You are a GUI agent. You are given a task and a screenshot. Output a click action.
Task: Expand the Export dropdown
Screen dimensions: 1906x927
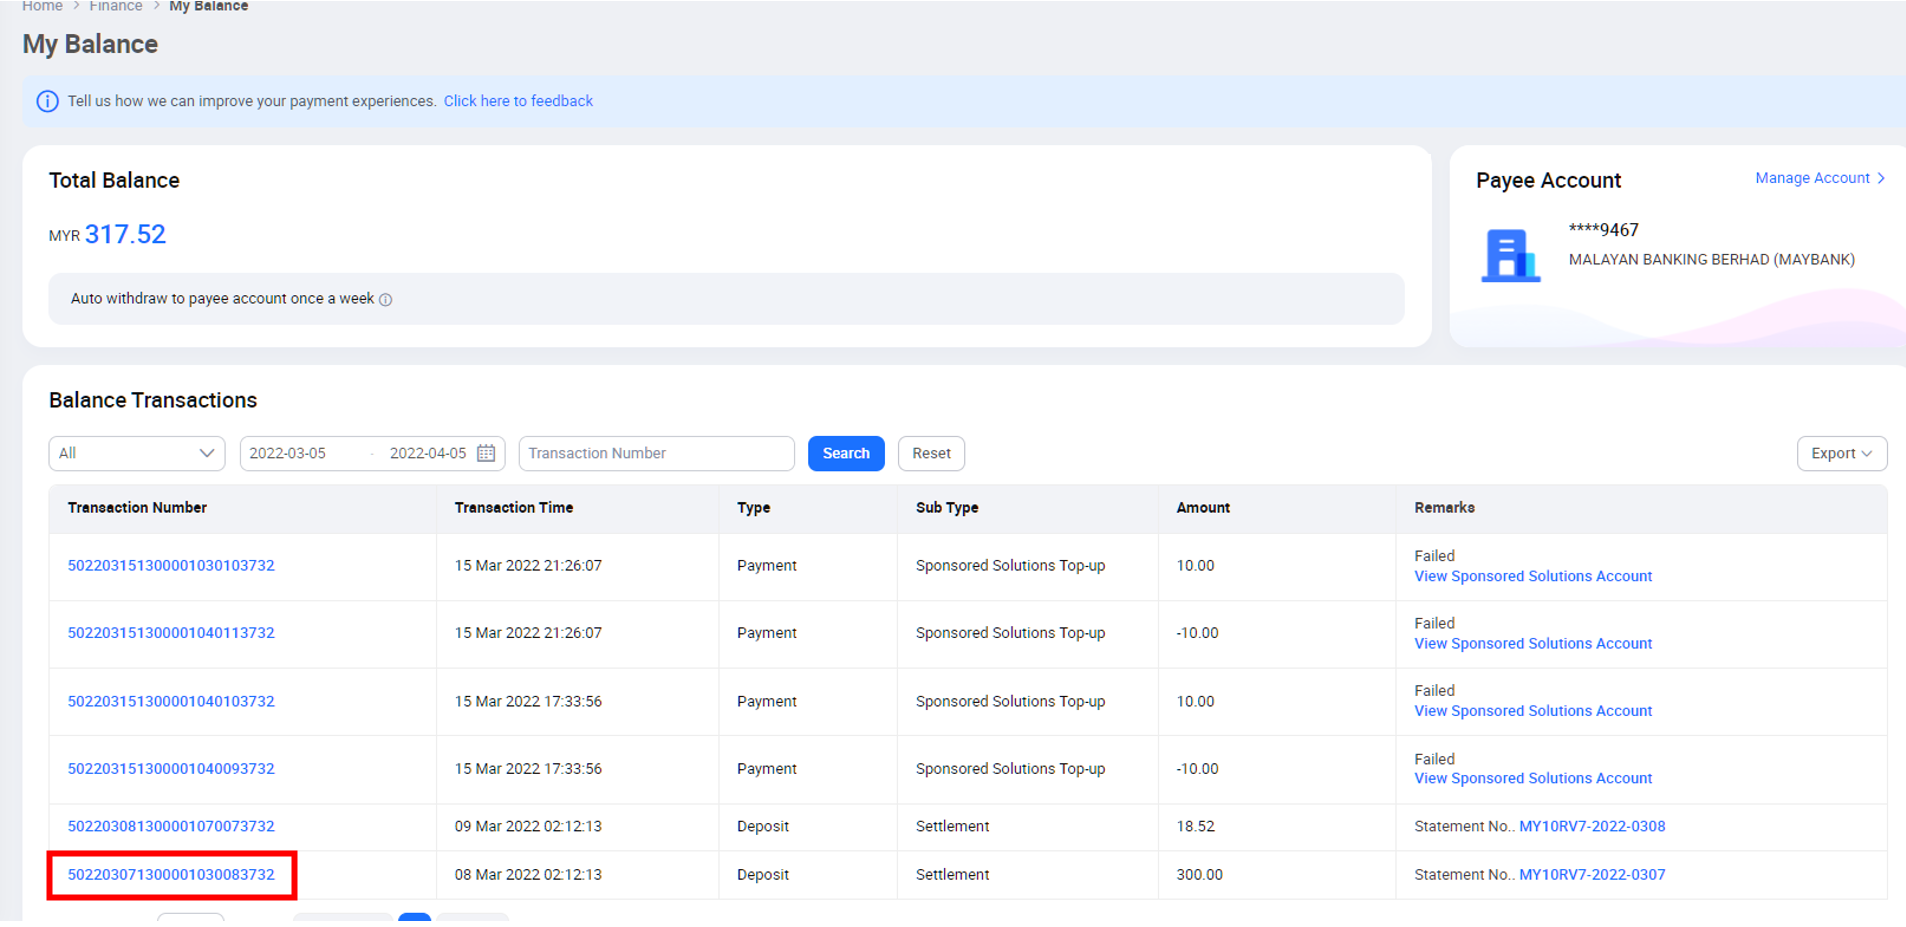[x=1841, y=453]
